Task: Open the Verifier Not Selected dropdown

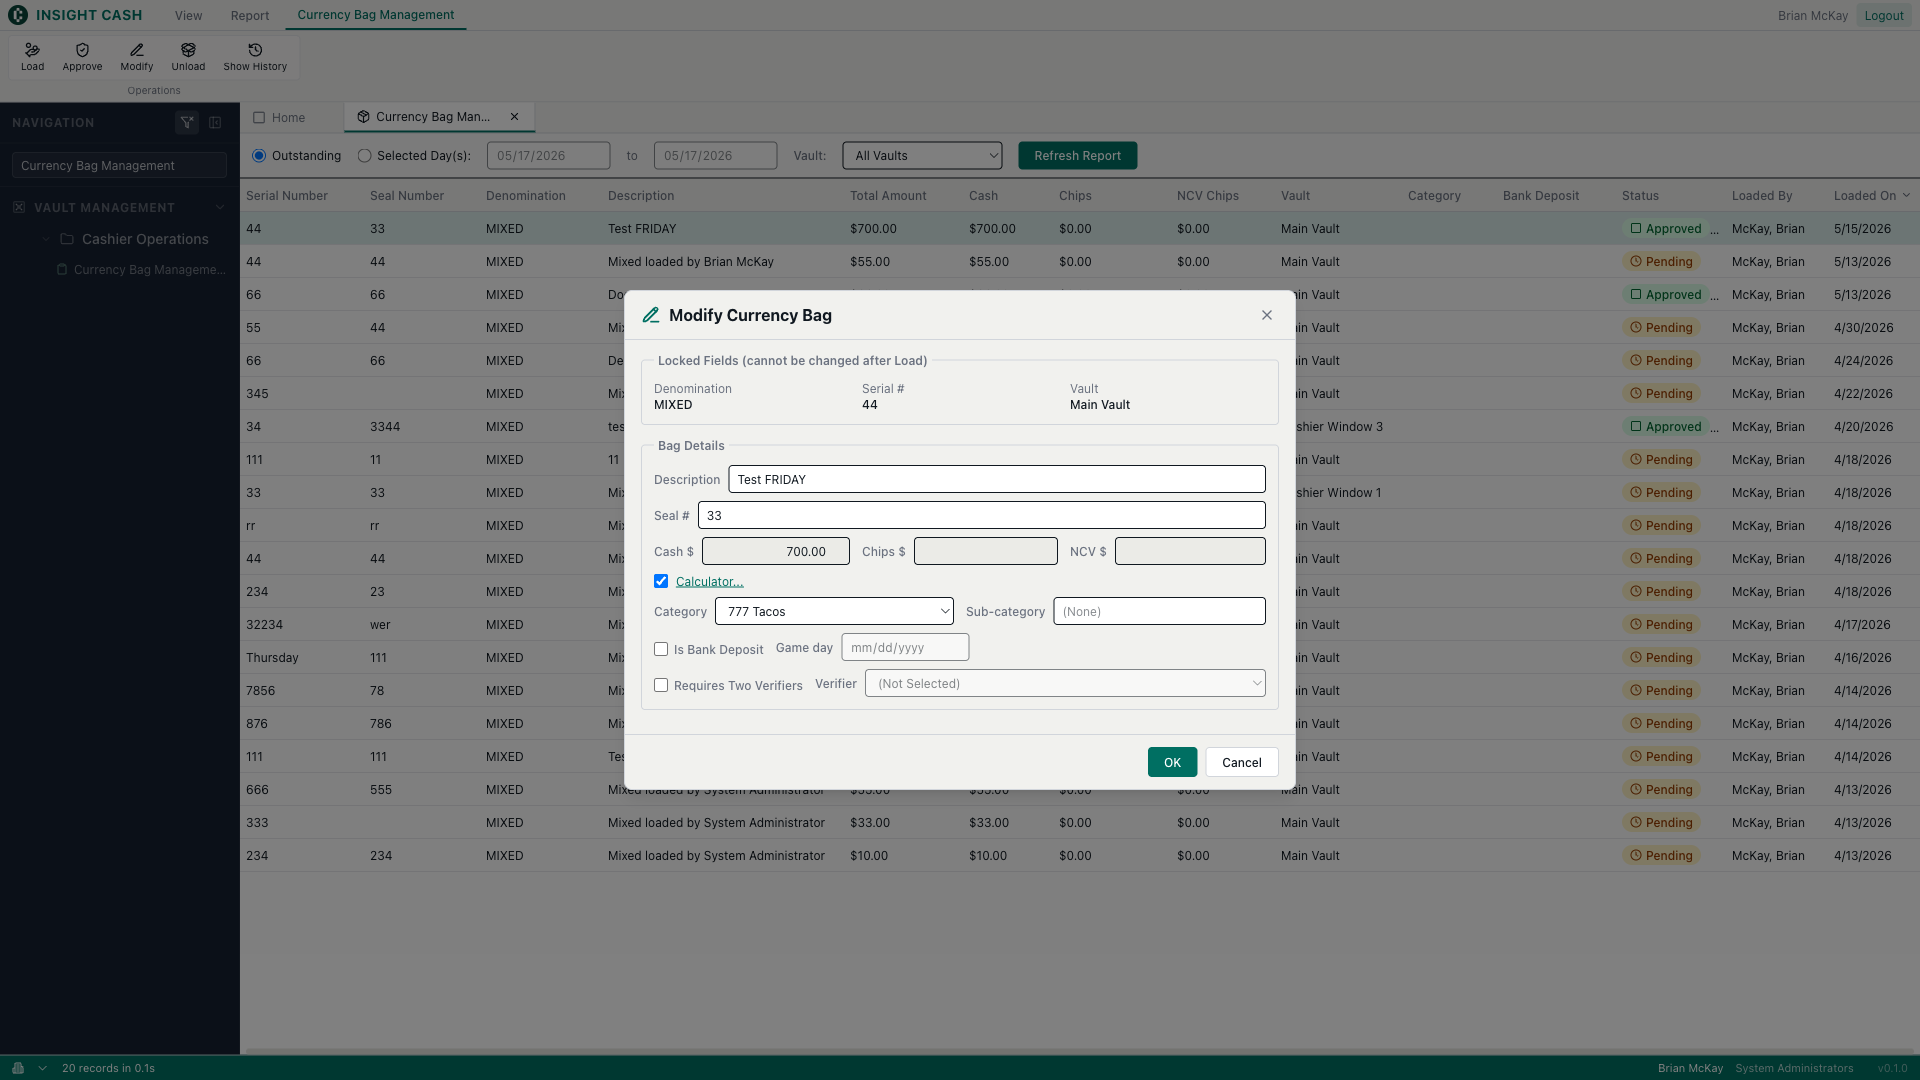Action: (x=1065, y=683)
